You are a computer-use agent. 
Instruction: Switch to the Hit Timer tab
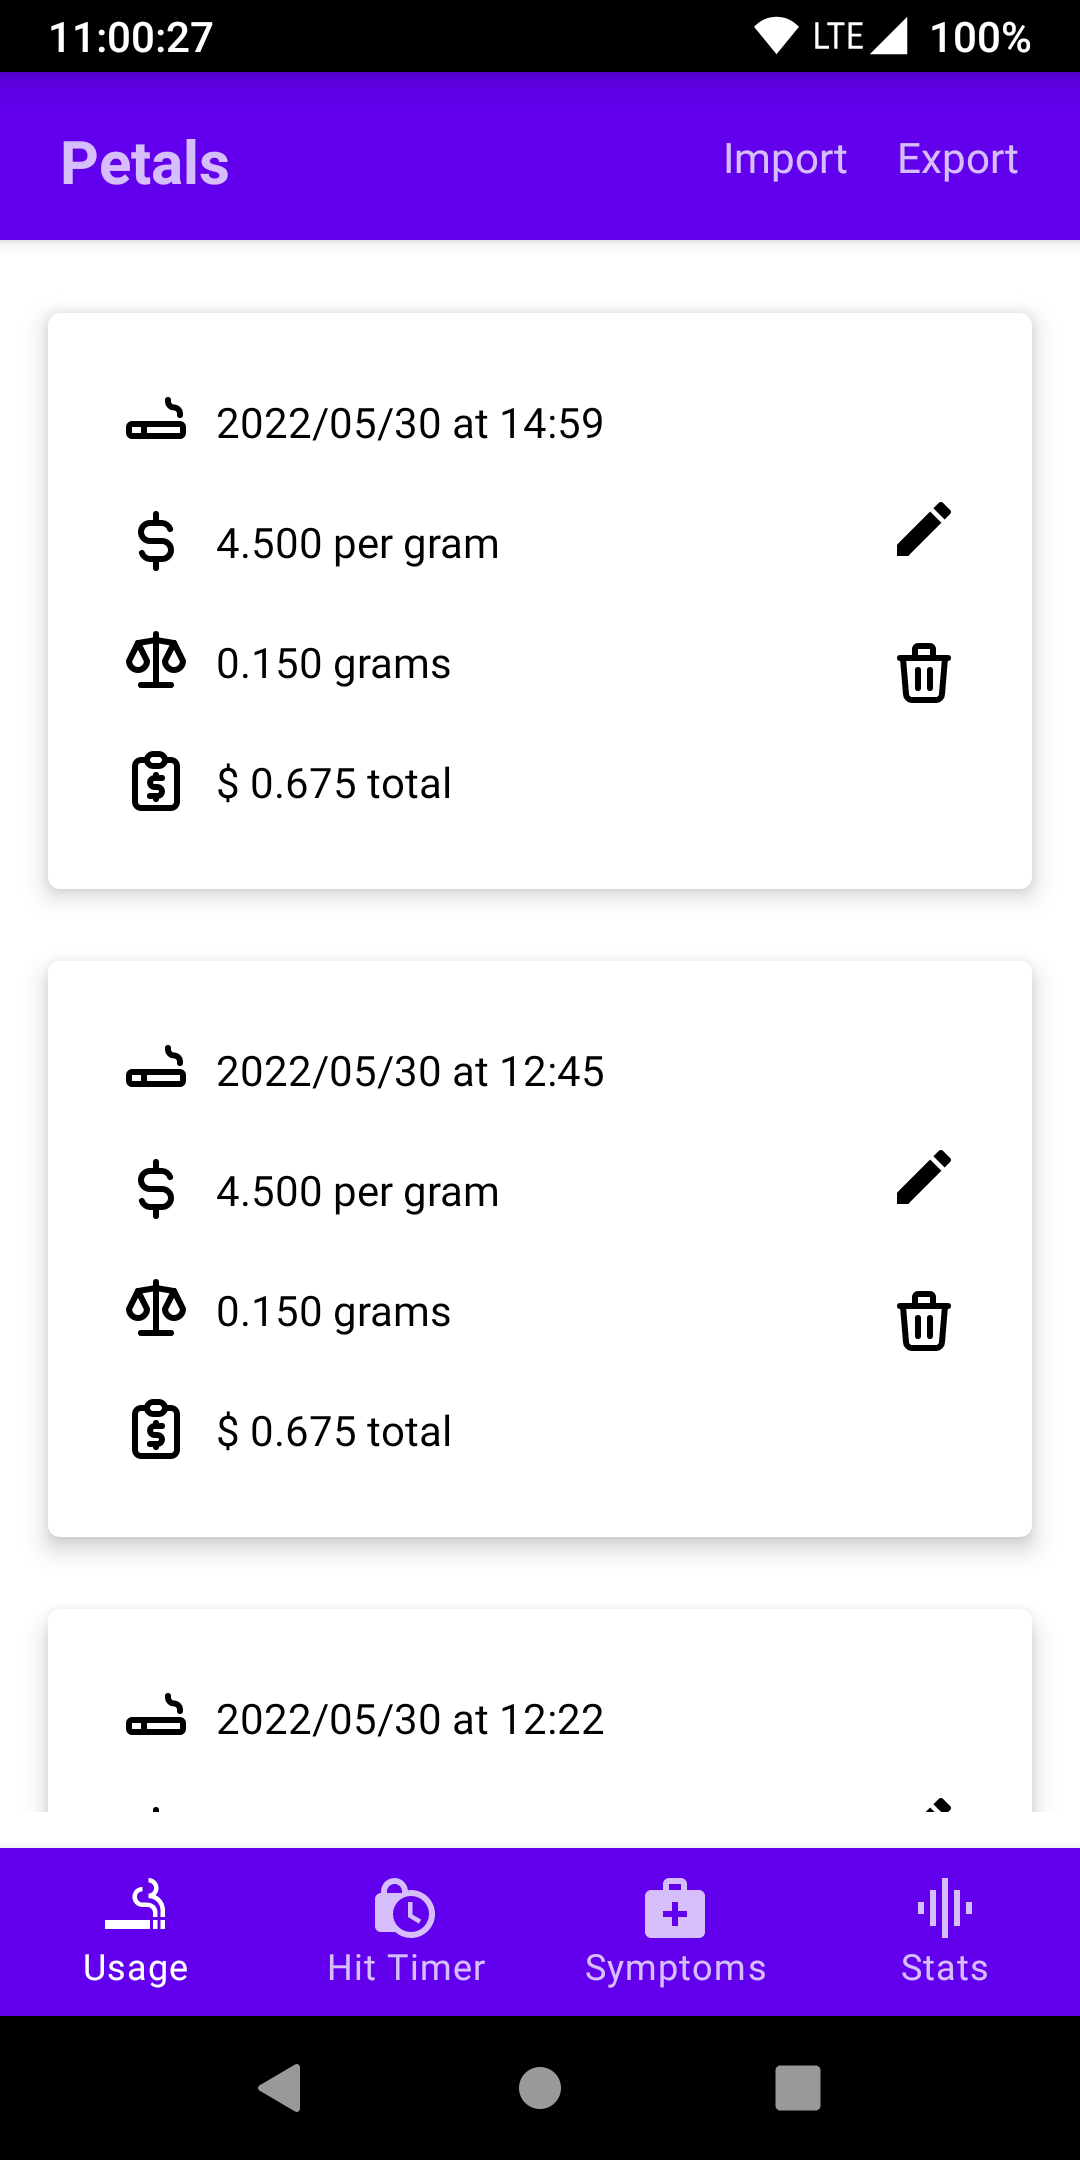click(406, 1932)
